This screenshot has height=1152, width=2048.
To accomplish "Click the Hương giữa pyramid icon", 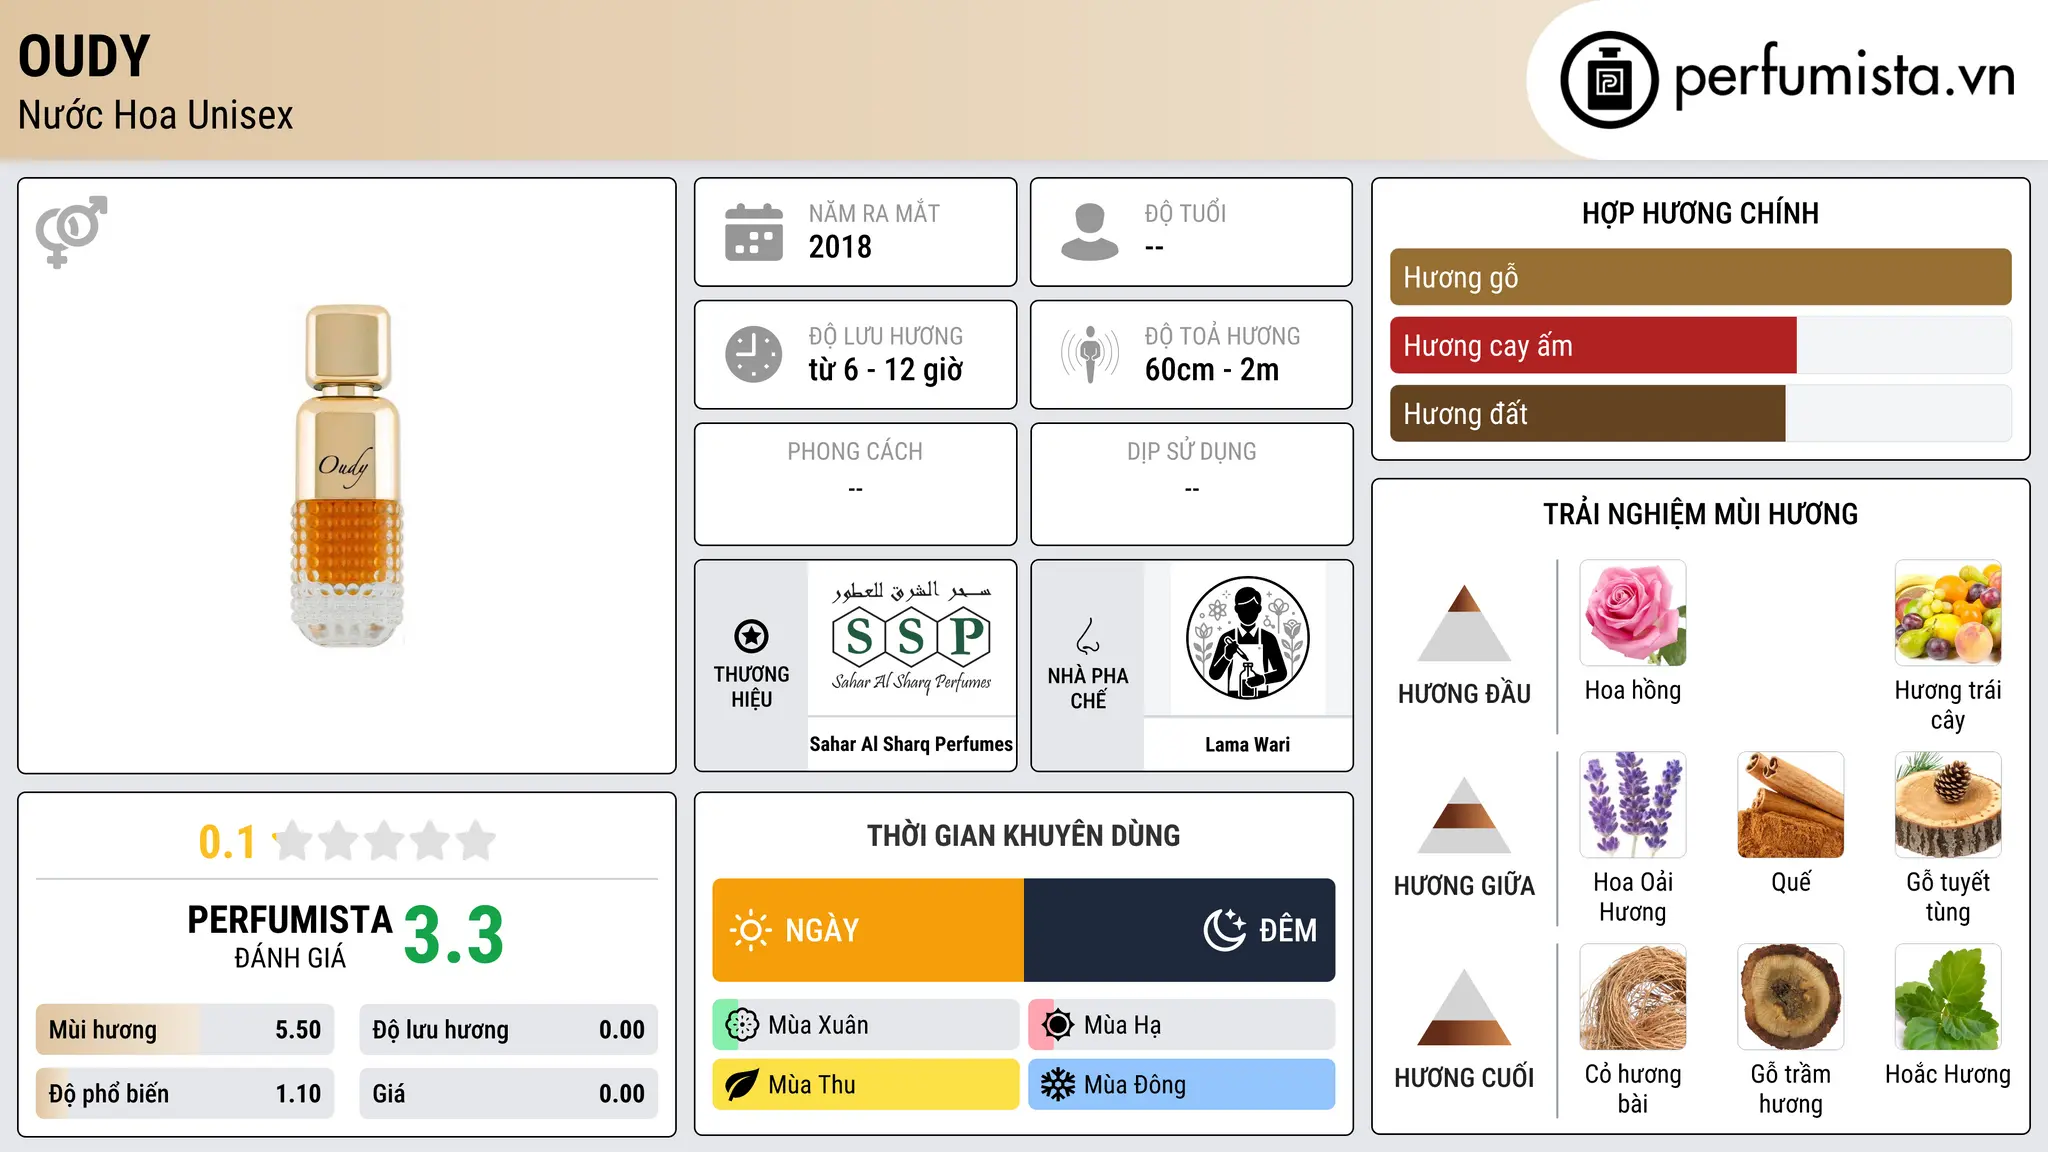I will pos(1464,815).
